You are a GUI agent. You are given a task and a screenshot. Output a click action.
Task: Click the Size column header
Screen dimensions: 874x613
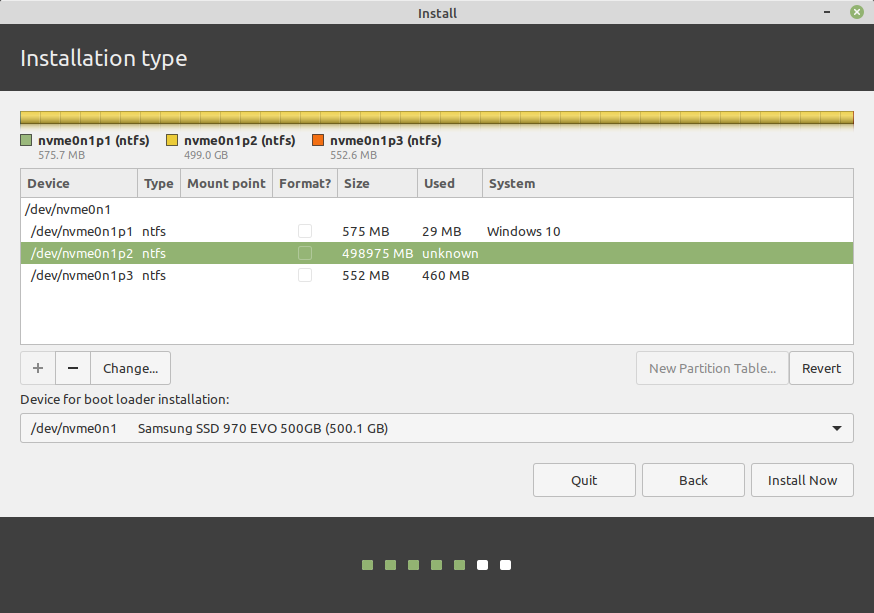point(377,183)
